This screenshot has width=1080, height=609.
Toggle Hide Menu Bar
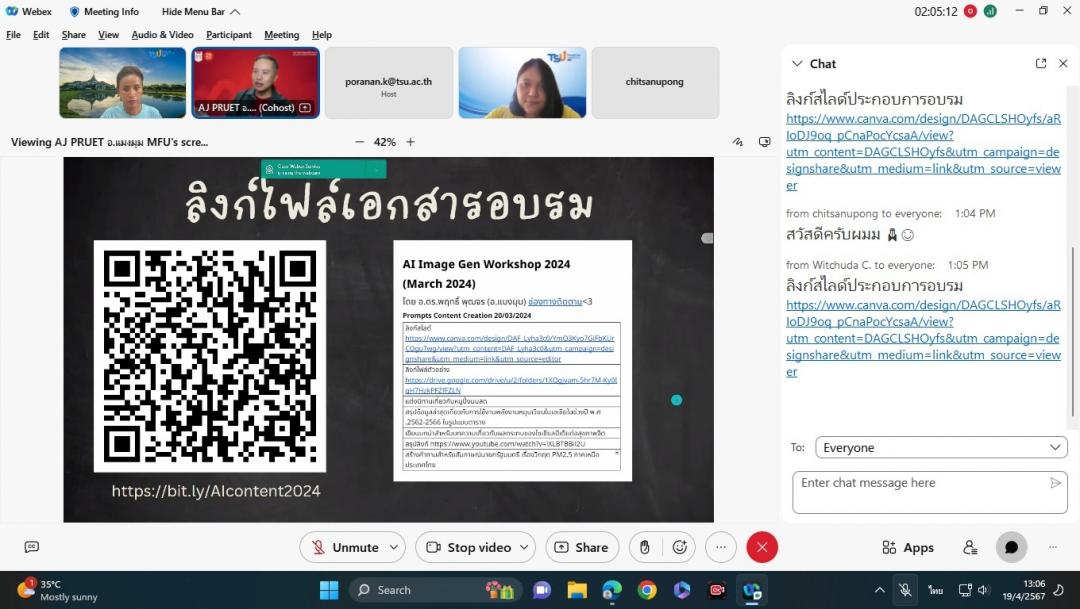200,12
